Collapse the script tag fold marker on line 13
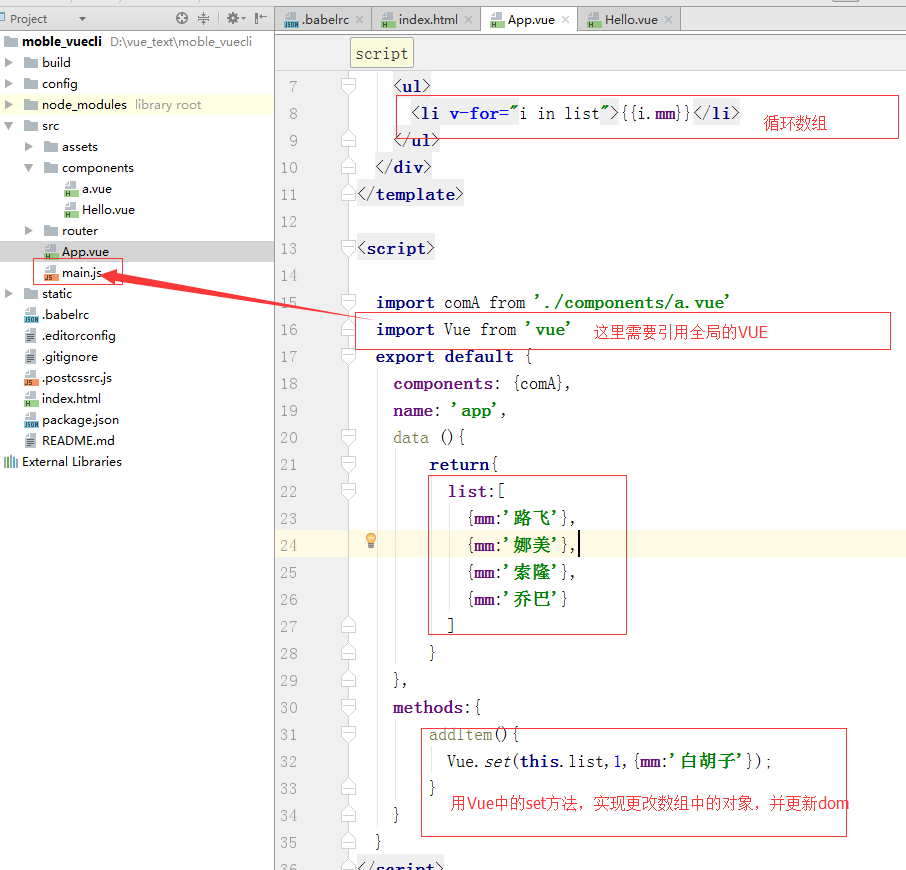This screenshot has width=906, height=870. (348, 248)
